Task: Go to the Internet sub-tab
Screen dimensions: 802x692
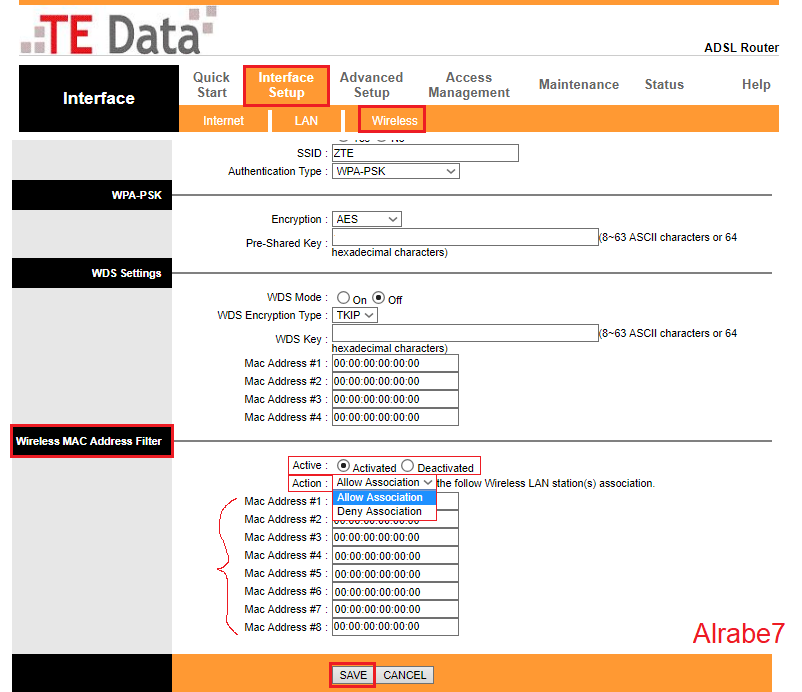Action: (x=224, y=121)
